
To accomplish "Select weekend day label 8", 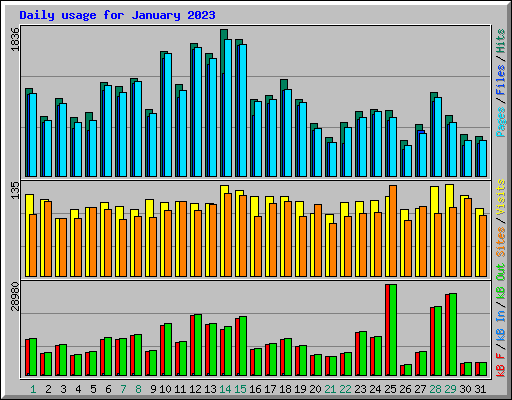I will coord(138,389).
